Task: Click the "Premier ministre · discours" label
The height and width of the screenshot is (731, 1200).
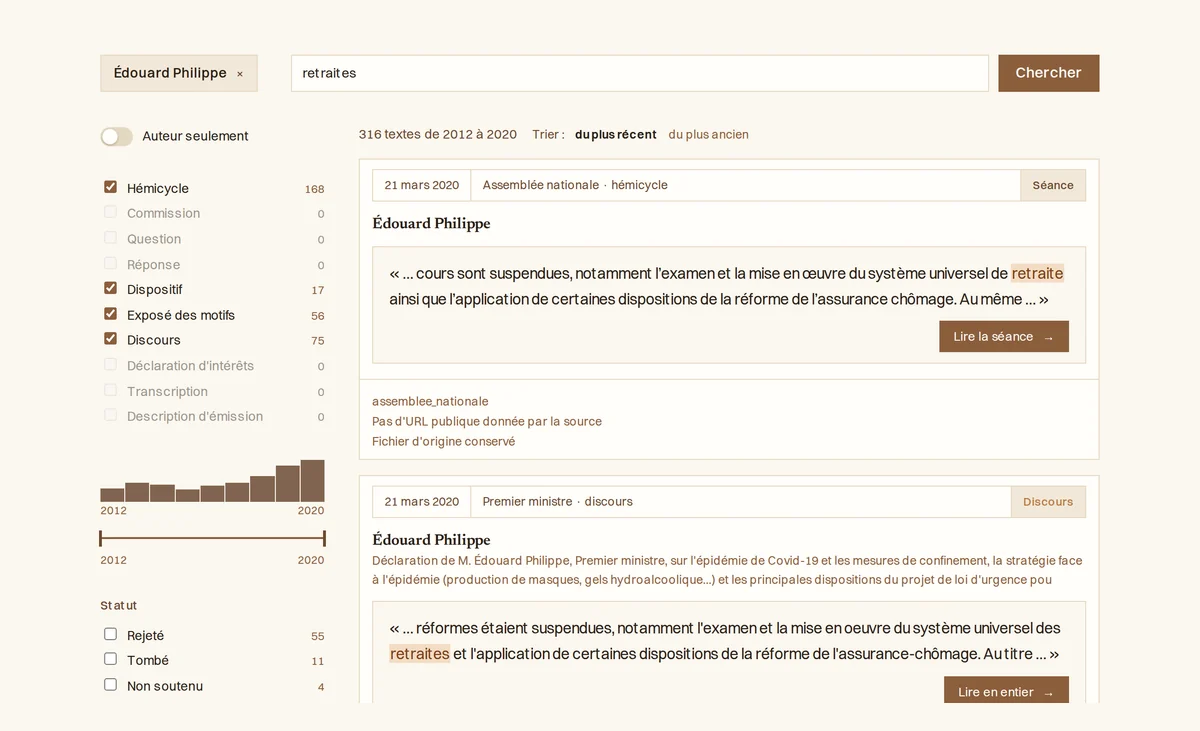Action: [x=558, y=502]
